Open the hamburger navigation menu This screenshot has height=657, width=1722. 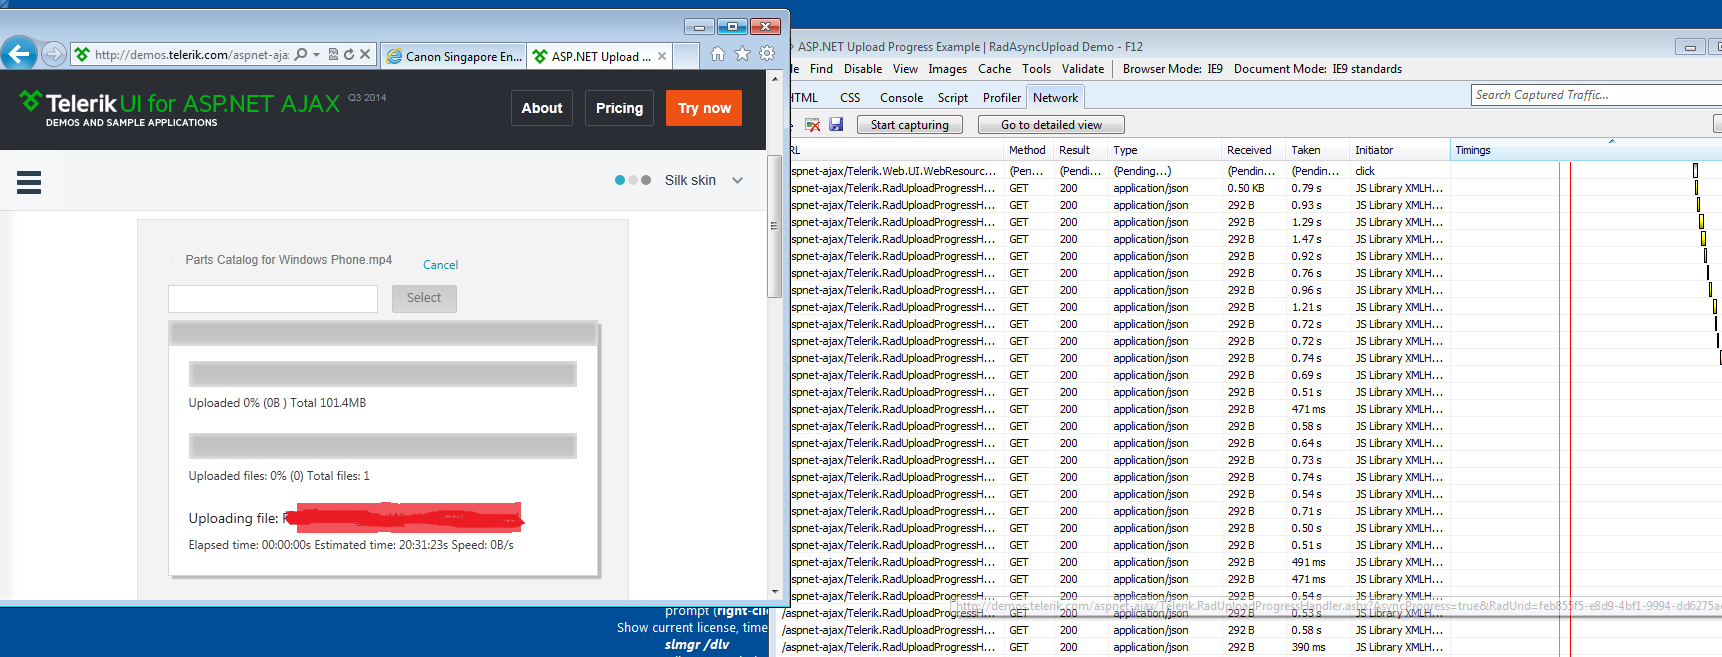click(29, 182)
